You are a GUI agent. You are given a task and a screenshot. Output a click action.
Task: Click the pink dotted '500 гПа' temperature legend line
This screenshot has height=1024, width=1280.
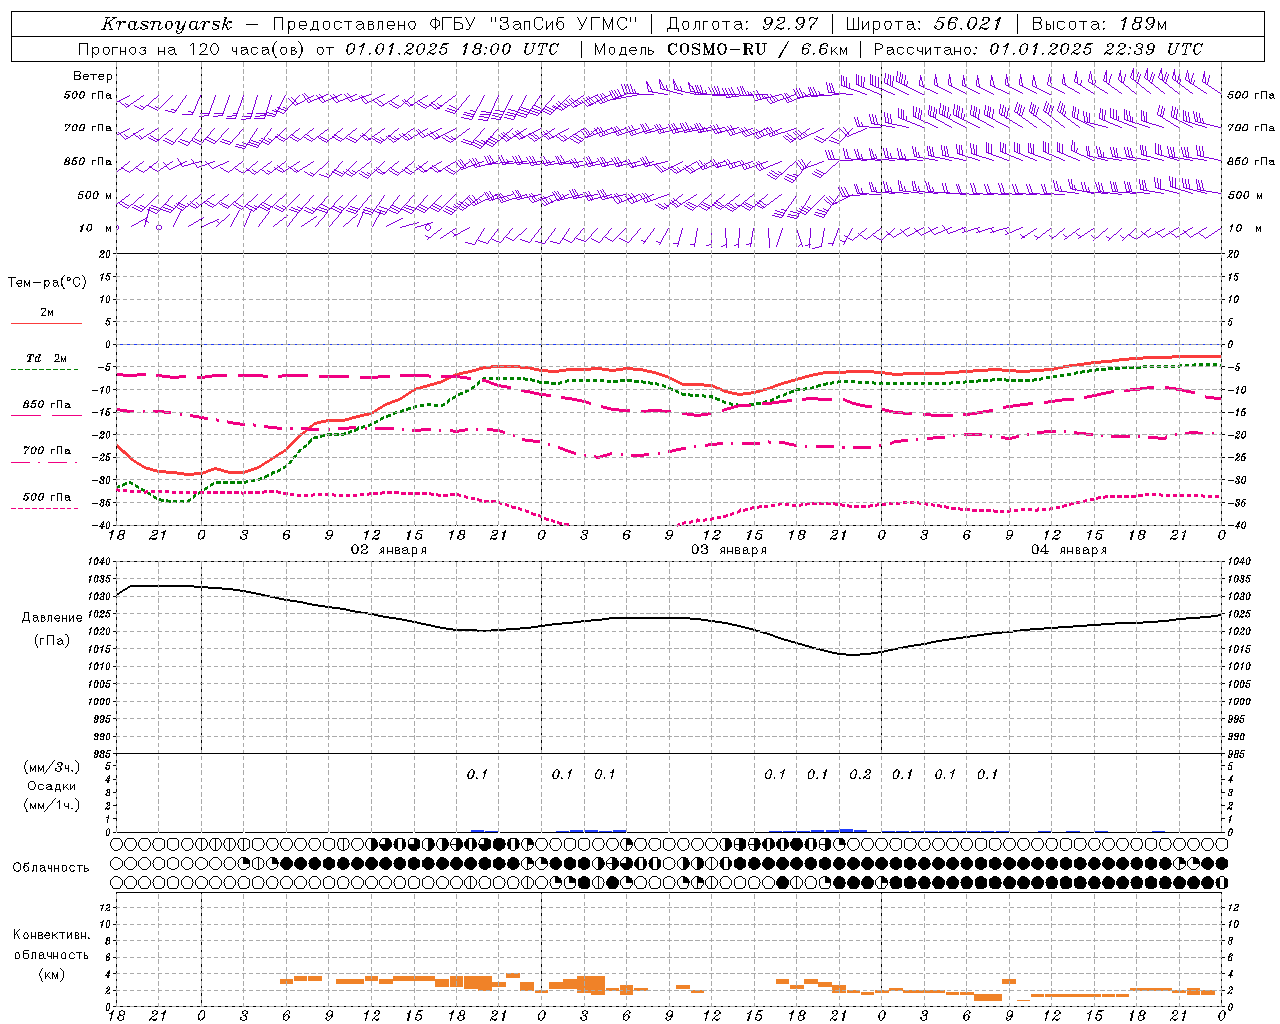click(x=46, y=508)
